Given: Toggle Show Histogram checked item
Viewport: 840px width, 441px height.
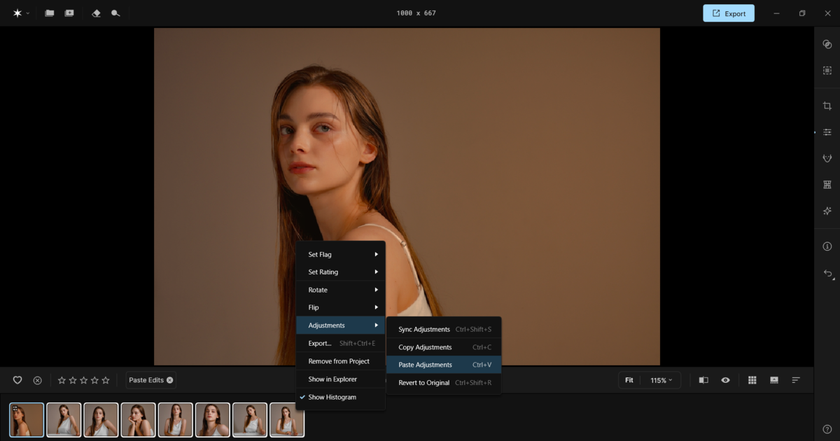Looking at the screenshot, I should pos(340,397).
